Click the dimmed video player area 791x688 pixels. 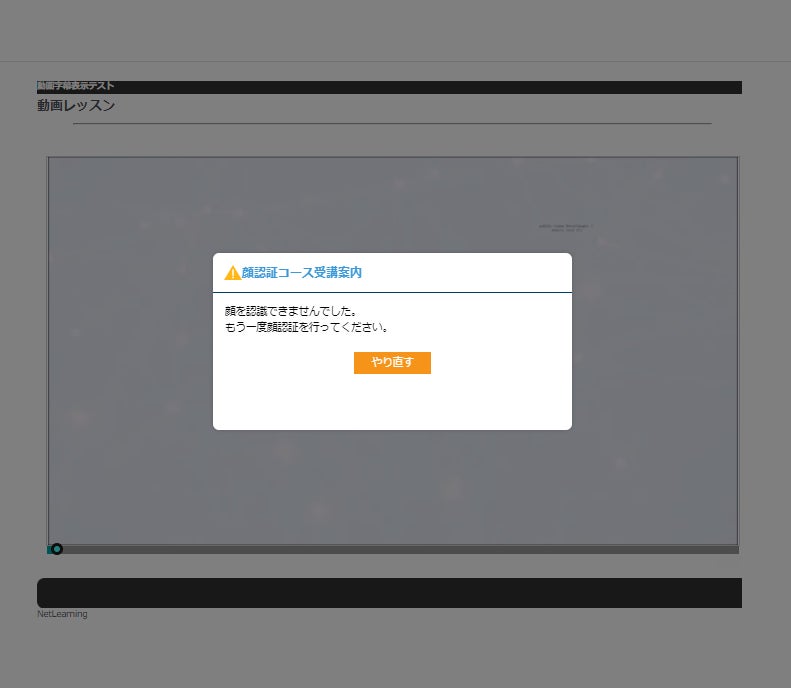393,351
